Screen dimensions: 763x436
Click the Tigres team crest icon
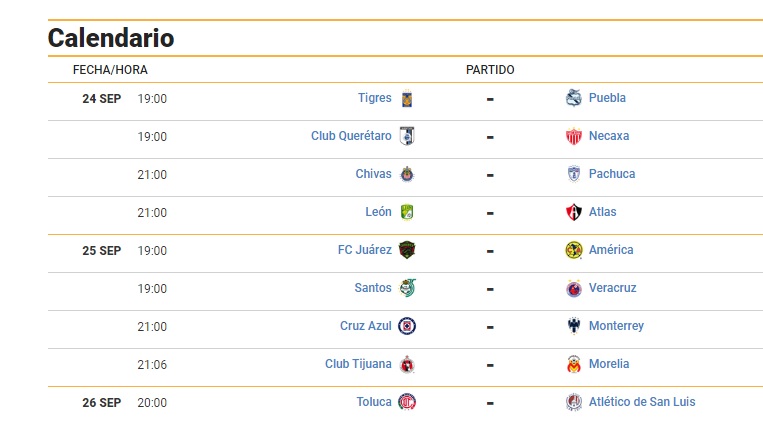click(407, 98)
